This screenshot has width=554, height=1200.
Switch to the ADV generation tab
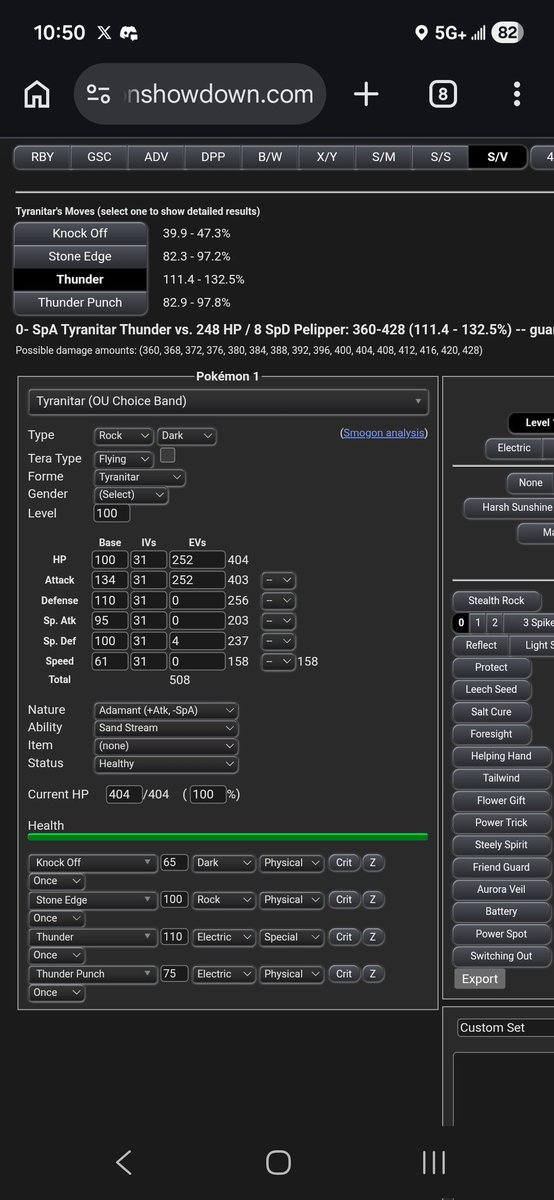[156, 157]
